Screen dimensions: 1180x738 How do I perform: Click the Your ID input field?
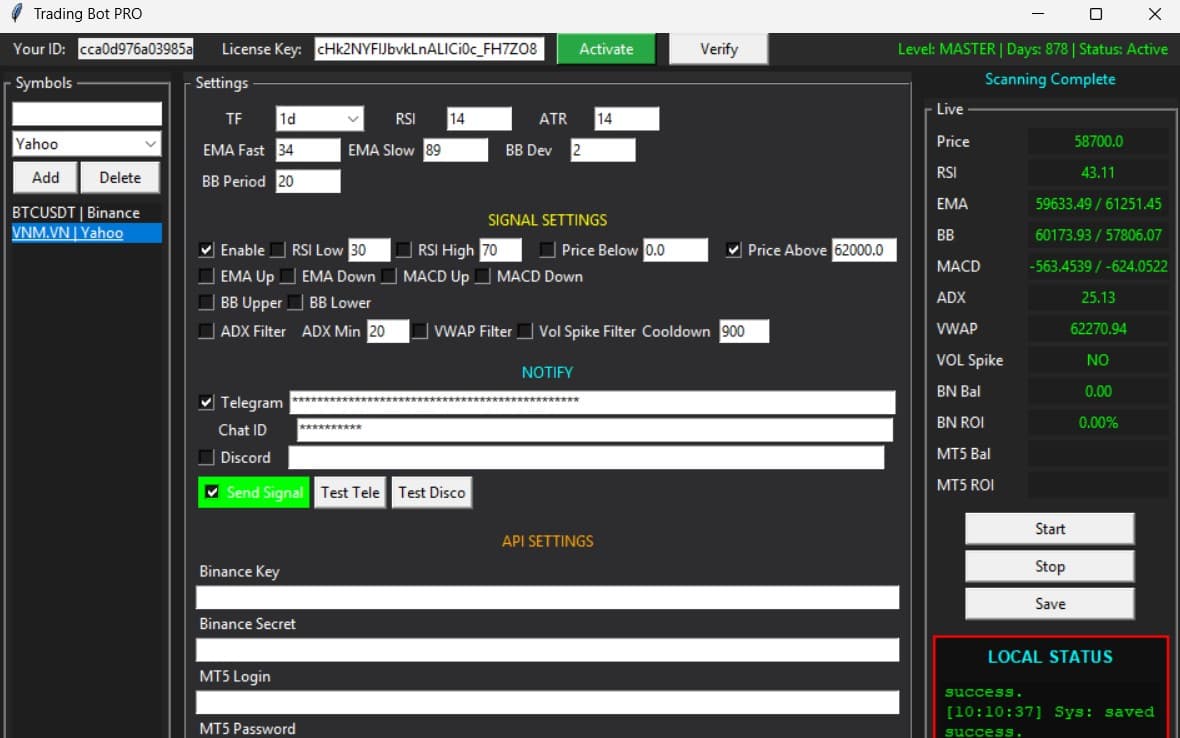(x=136, y=49)
